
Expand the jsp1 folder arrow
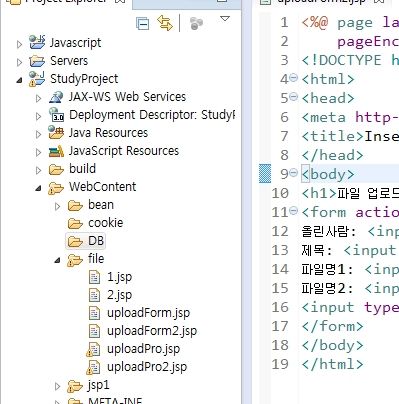[x=57, y=386]
